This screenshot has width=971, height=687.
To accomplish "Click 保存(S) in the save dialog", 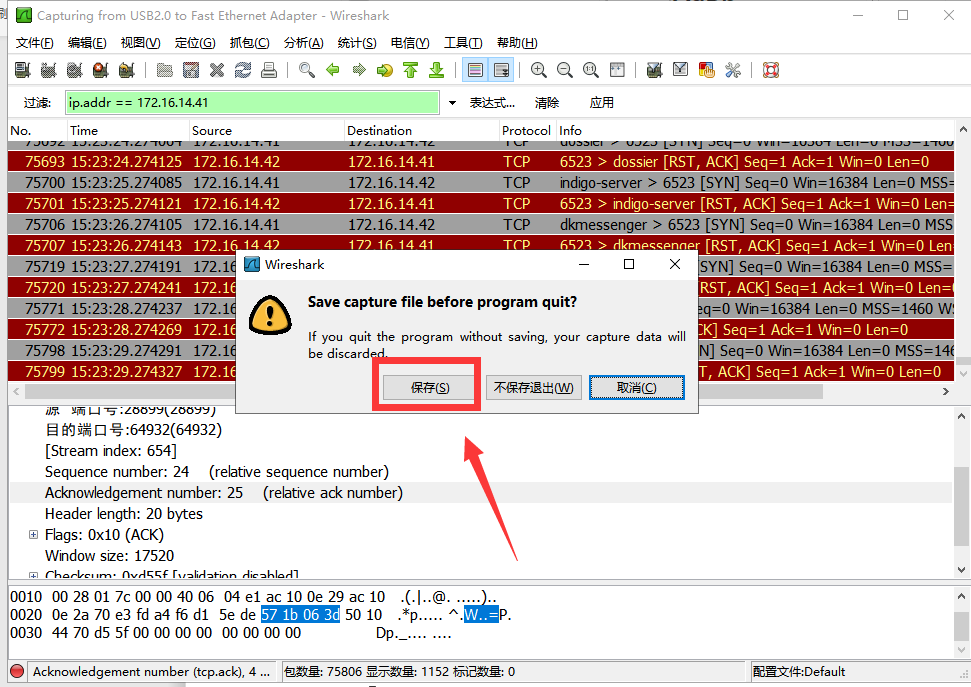I will 430,388.
